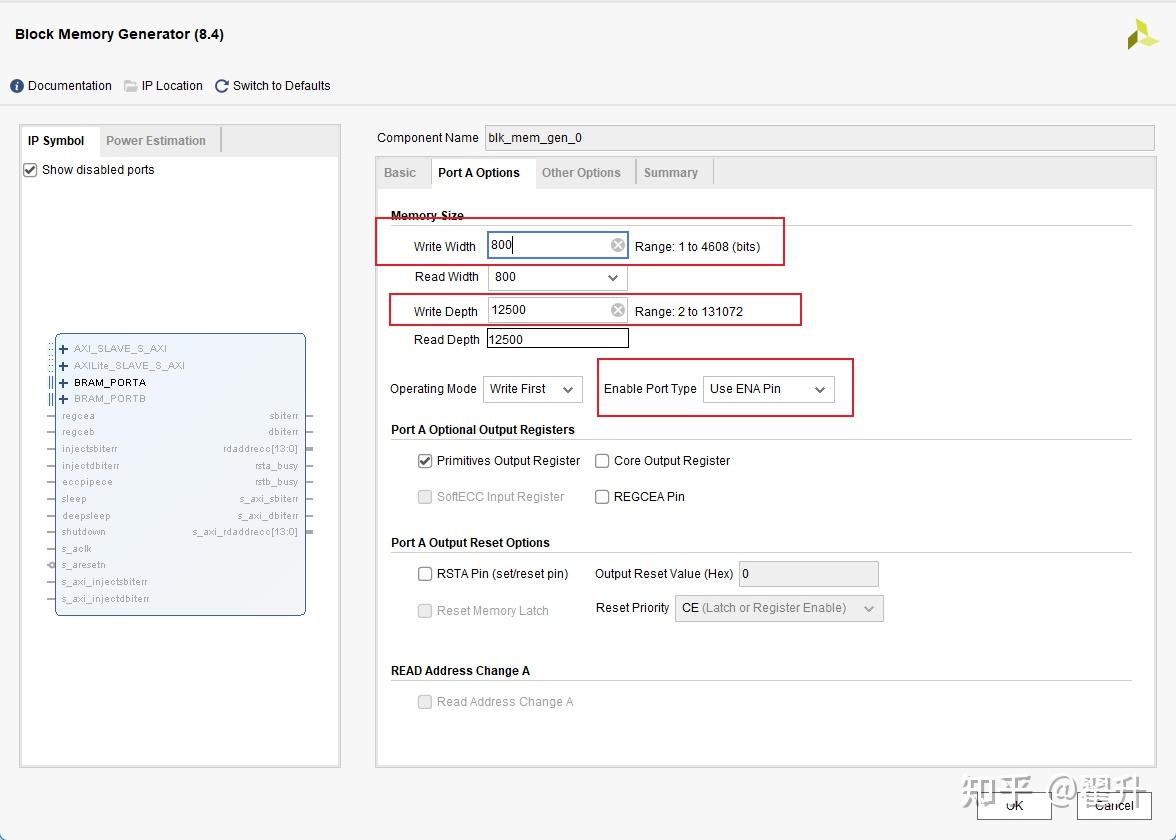This screenshot has height=840, width=1176.
Task: Expand the AXILite_SLAVE_S_AXI plus icon
Action: tap(64, 366)
